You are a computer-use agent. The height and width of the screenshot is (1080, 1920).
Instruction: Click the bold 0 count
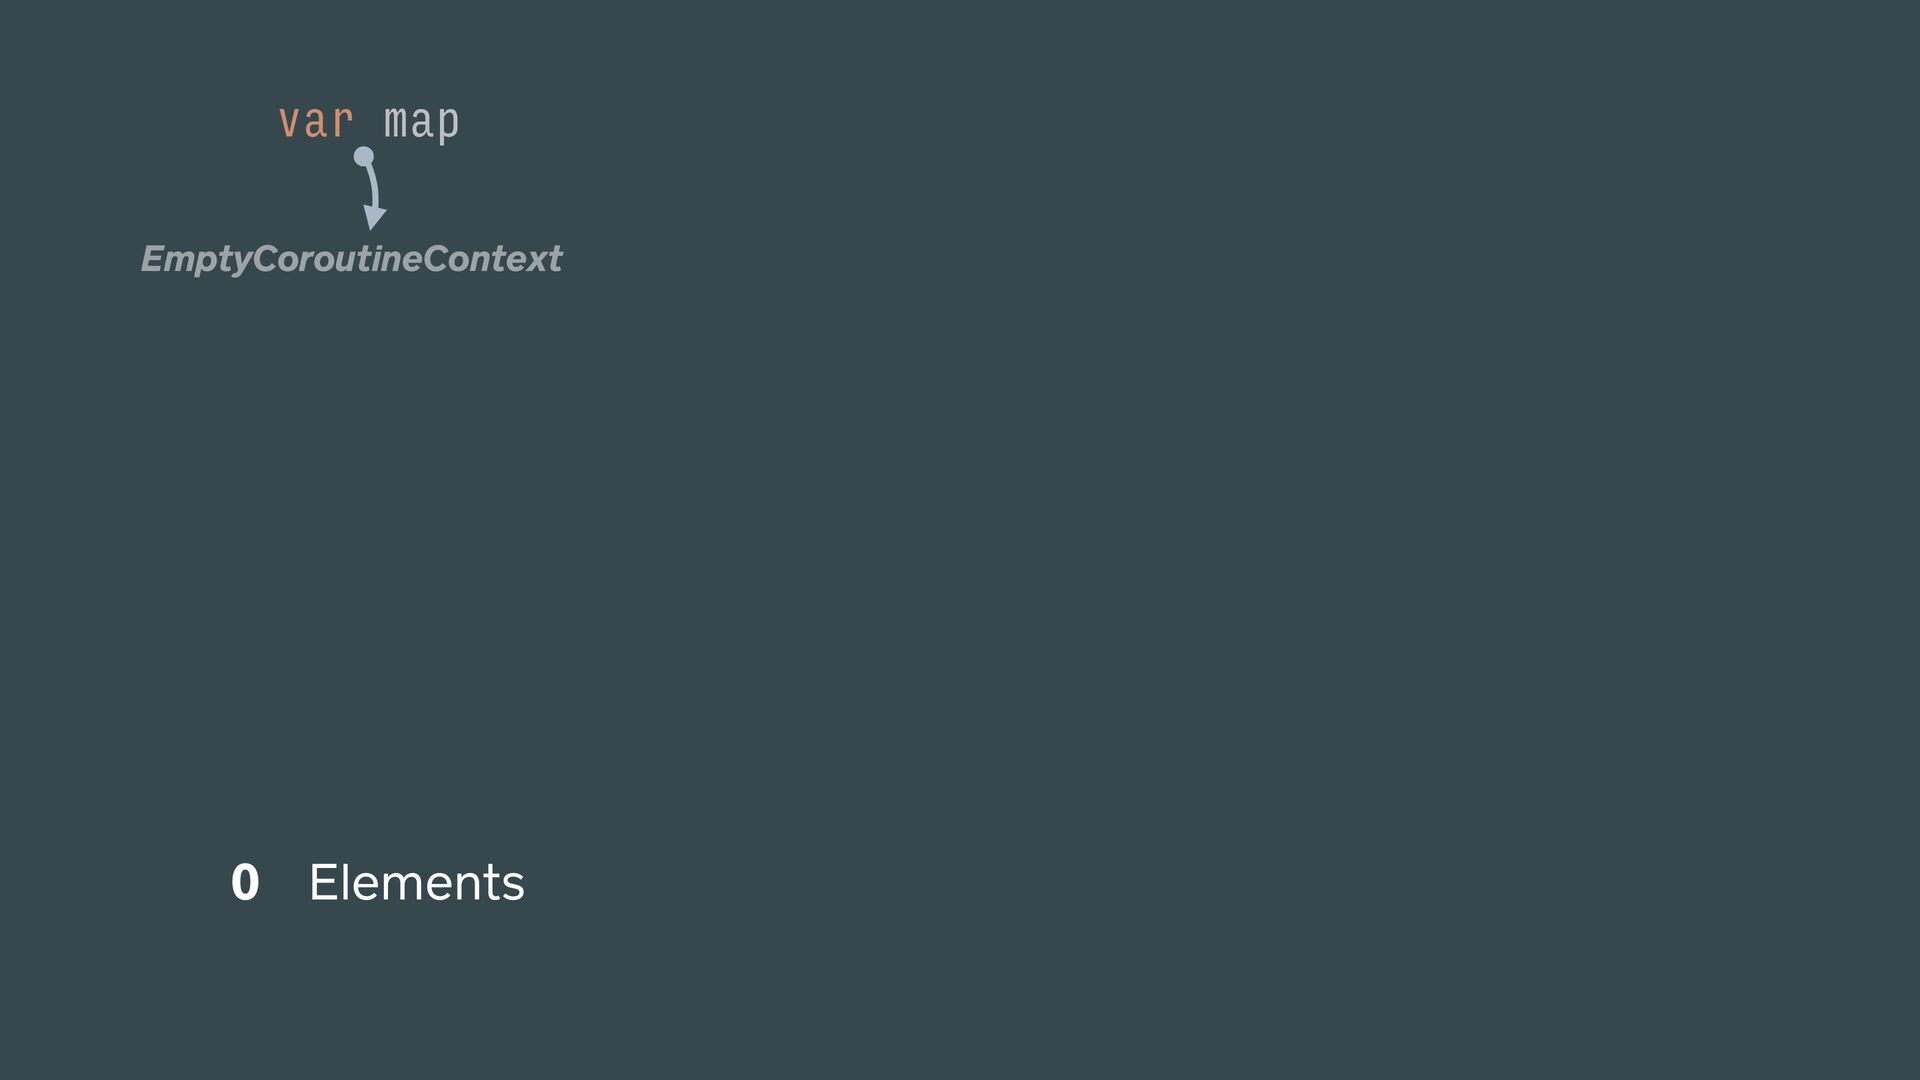245,882
